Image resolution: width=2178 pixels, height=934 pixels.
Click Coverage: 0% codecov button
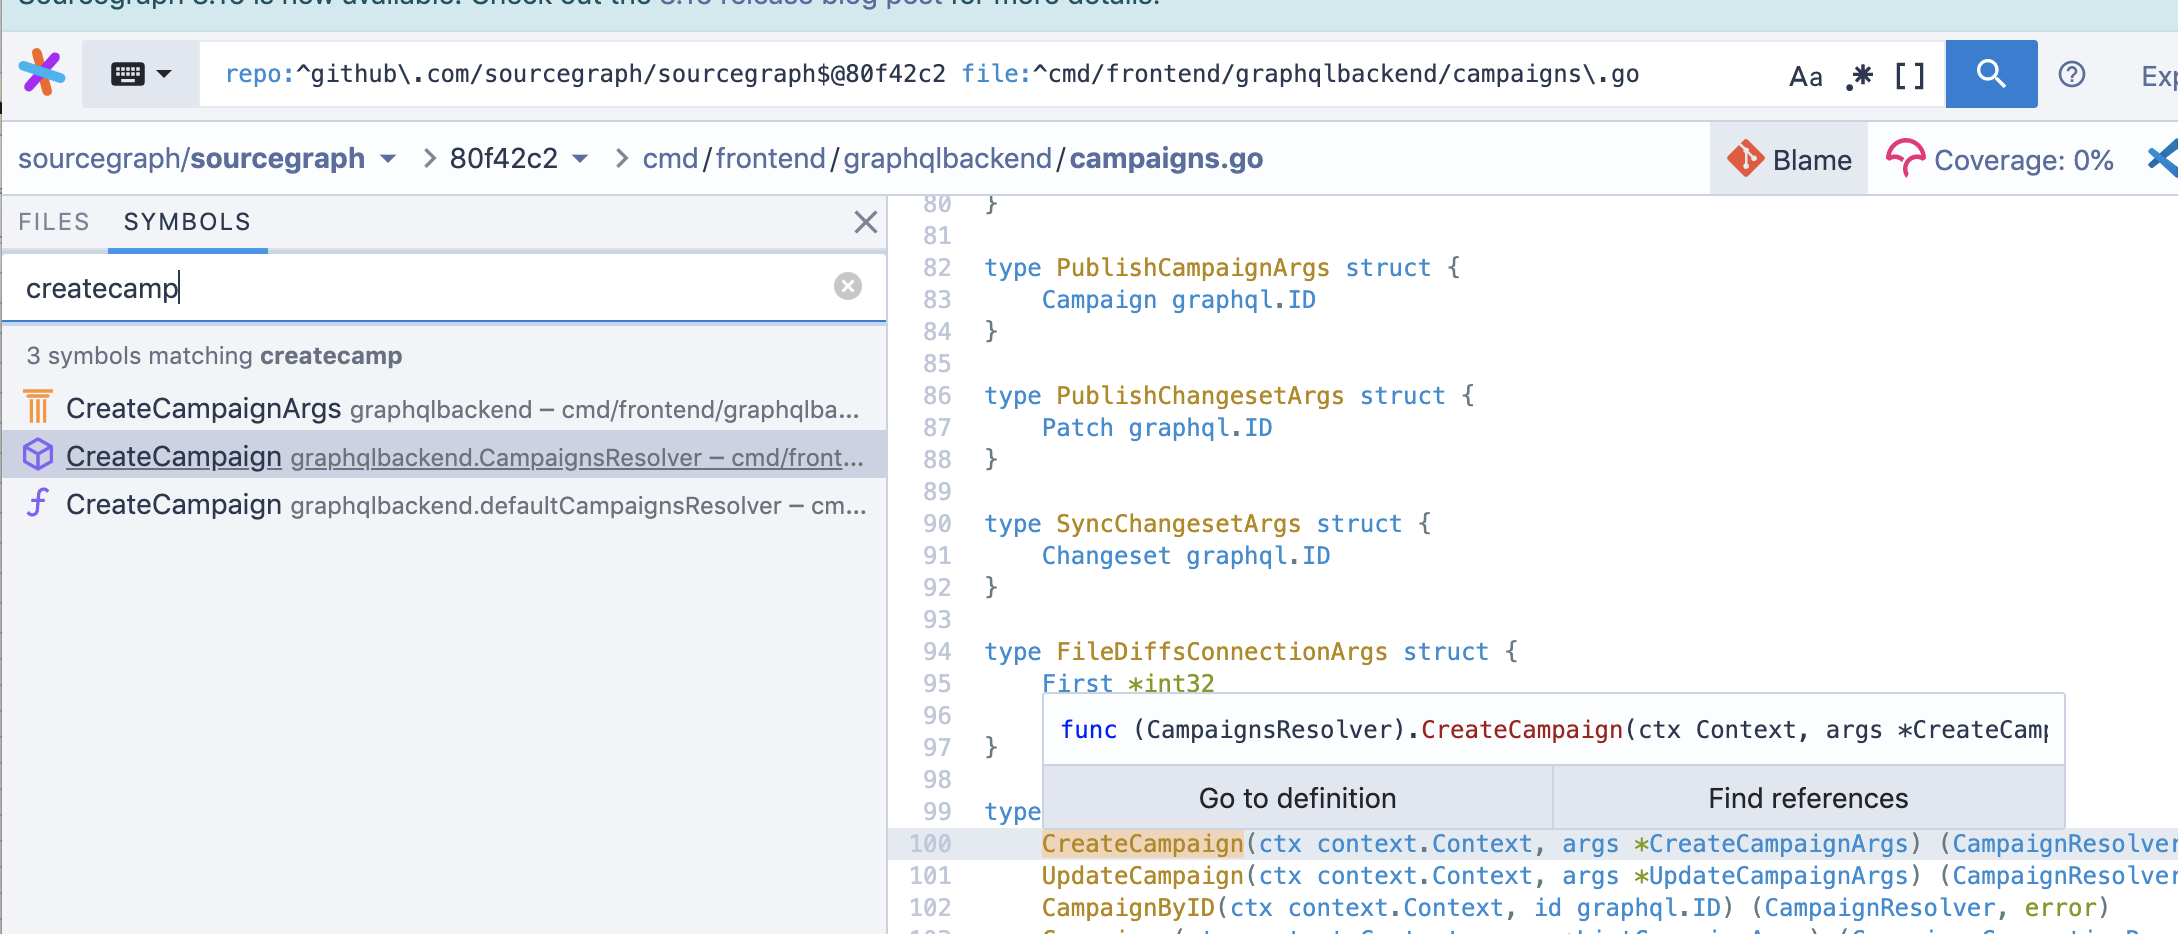coord(2000,159)
